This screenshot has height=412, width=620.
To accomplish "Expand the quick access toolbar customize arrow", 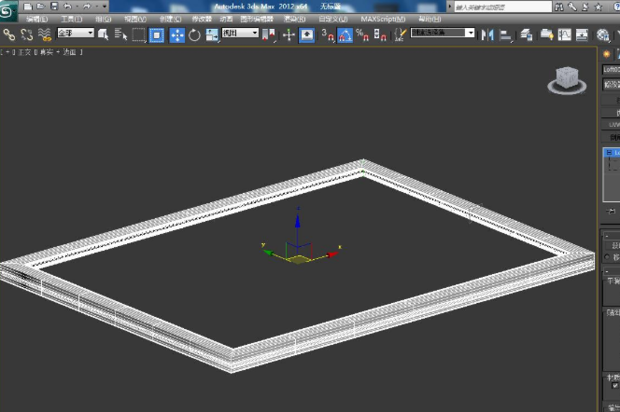I will (x=105, y=6).
